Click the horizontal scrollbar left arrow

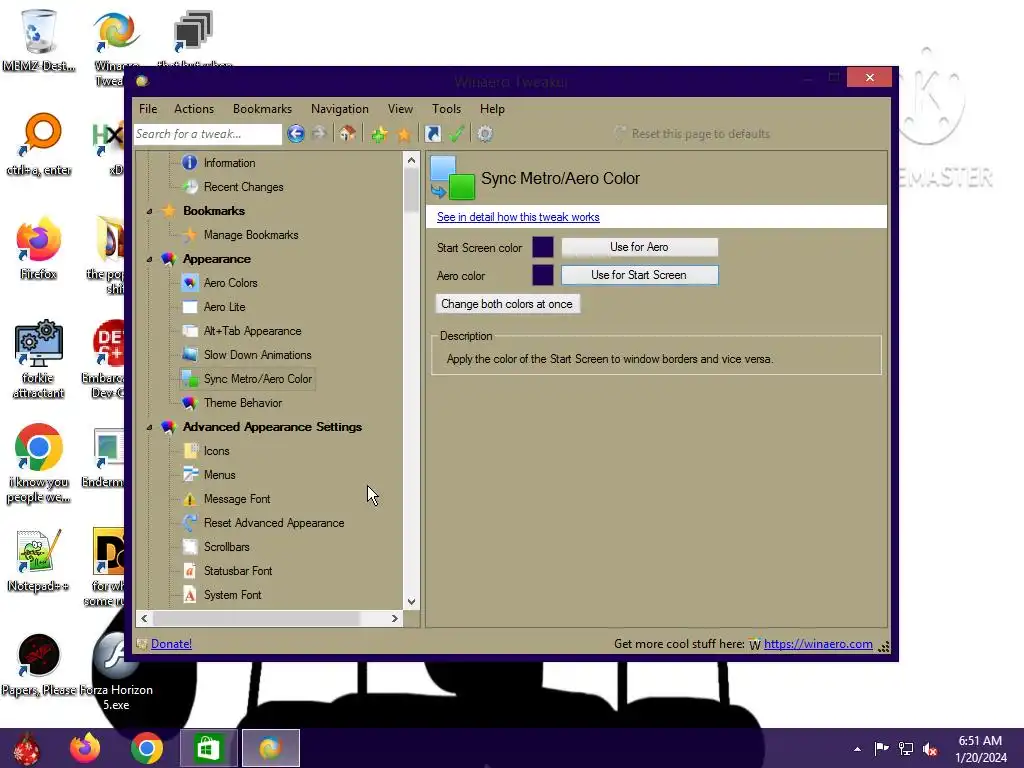coord(144,618)
